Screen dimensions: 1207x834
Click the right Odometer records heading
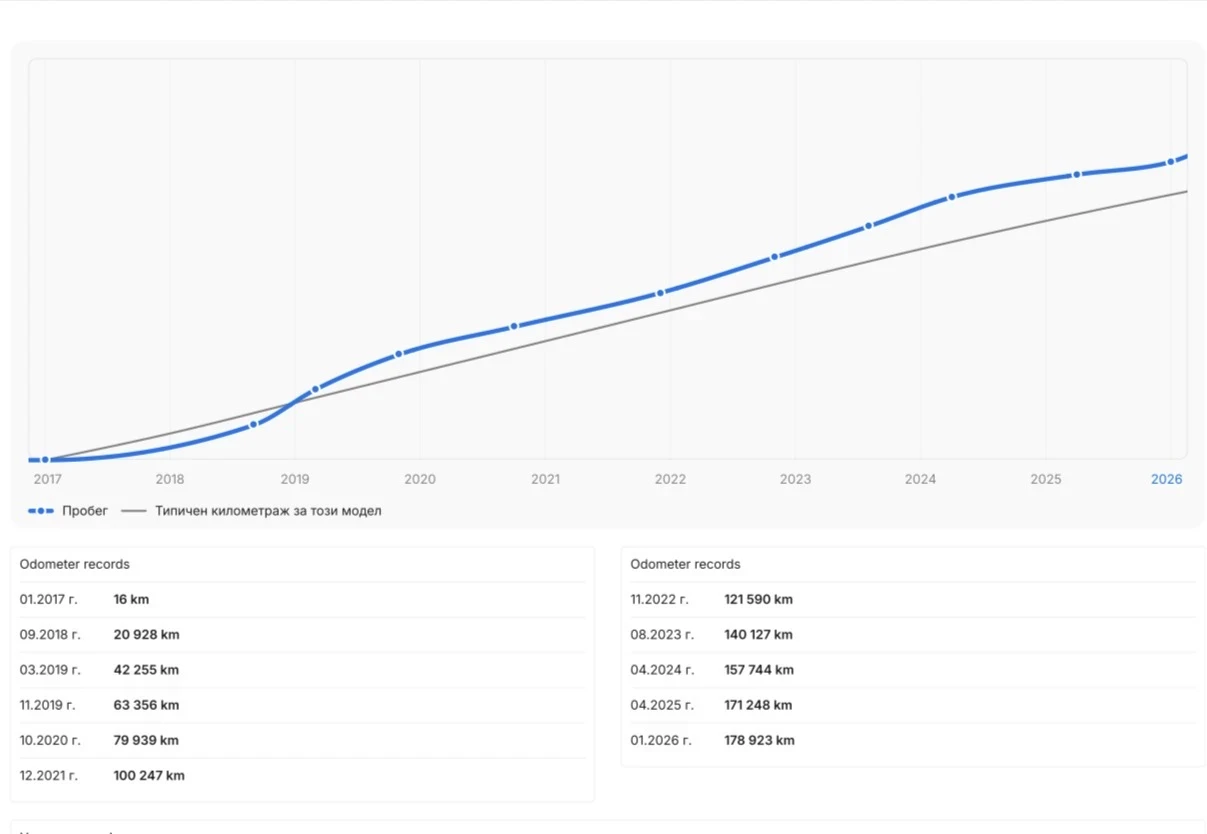point(685,564)
